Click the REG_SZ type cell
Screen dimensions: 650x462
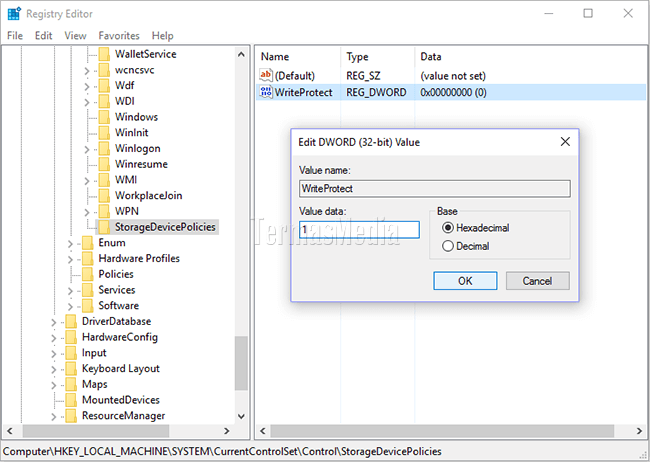coord(364,76)
